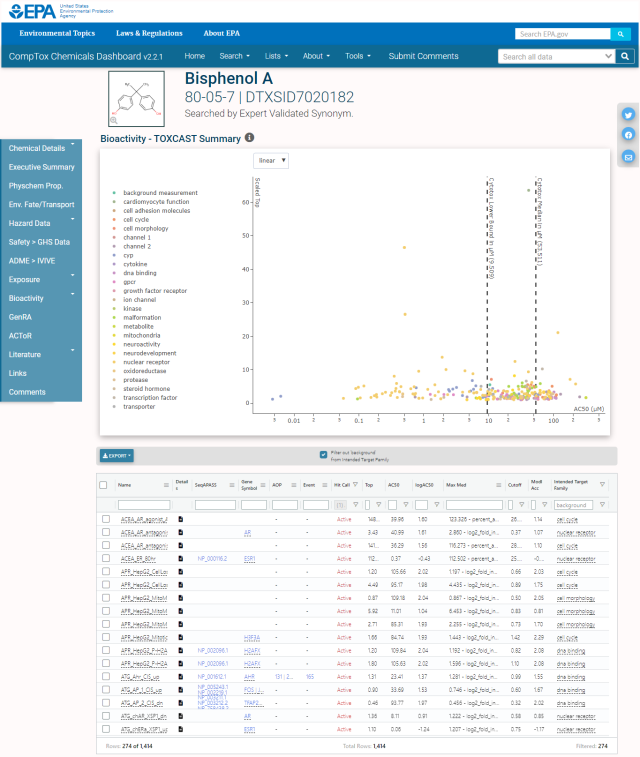Toggle the 'Filter out background' checkbox
The height and width of the screenshot is (757, 640).
tap(323, 455)
